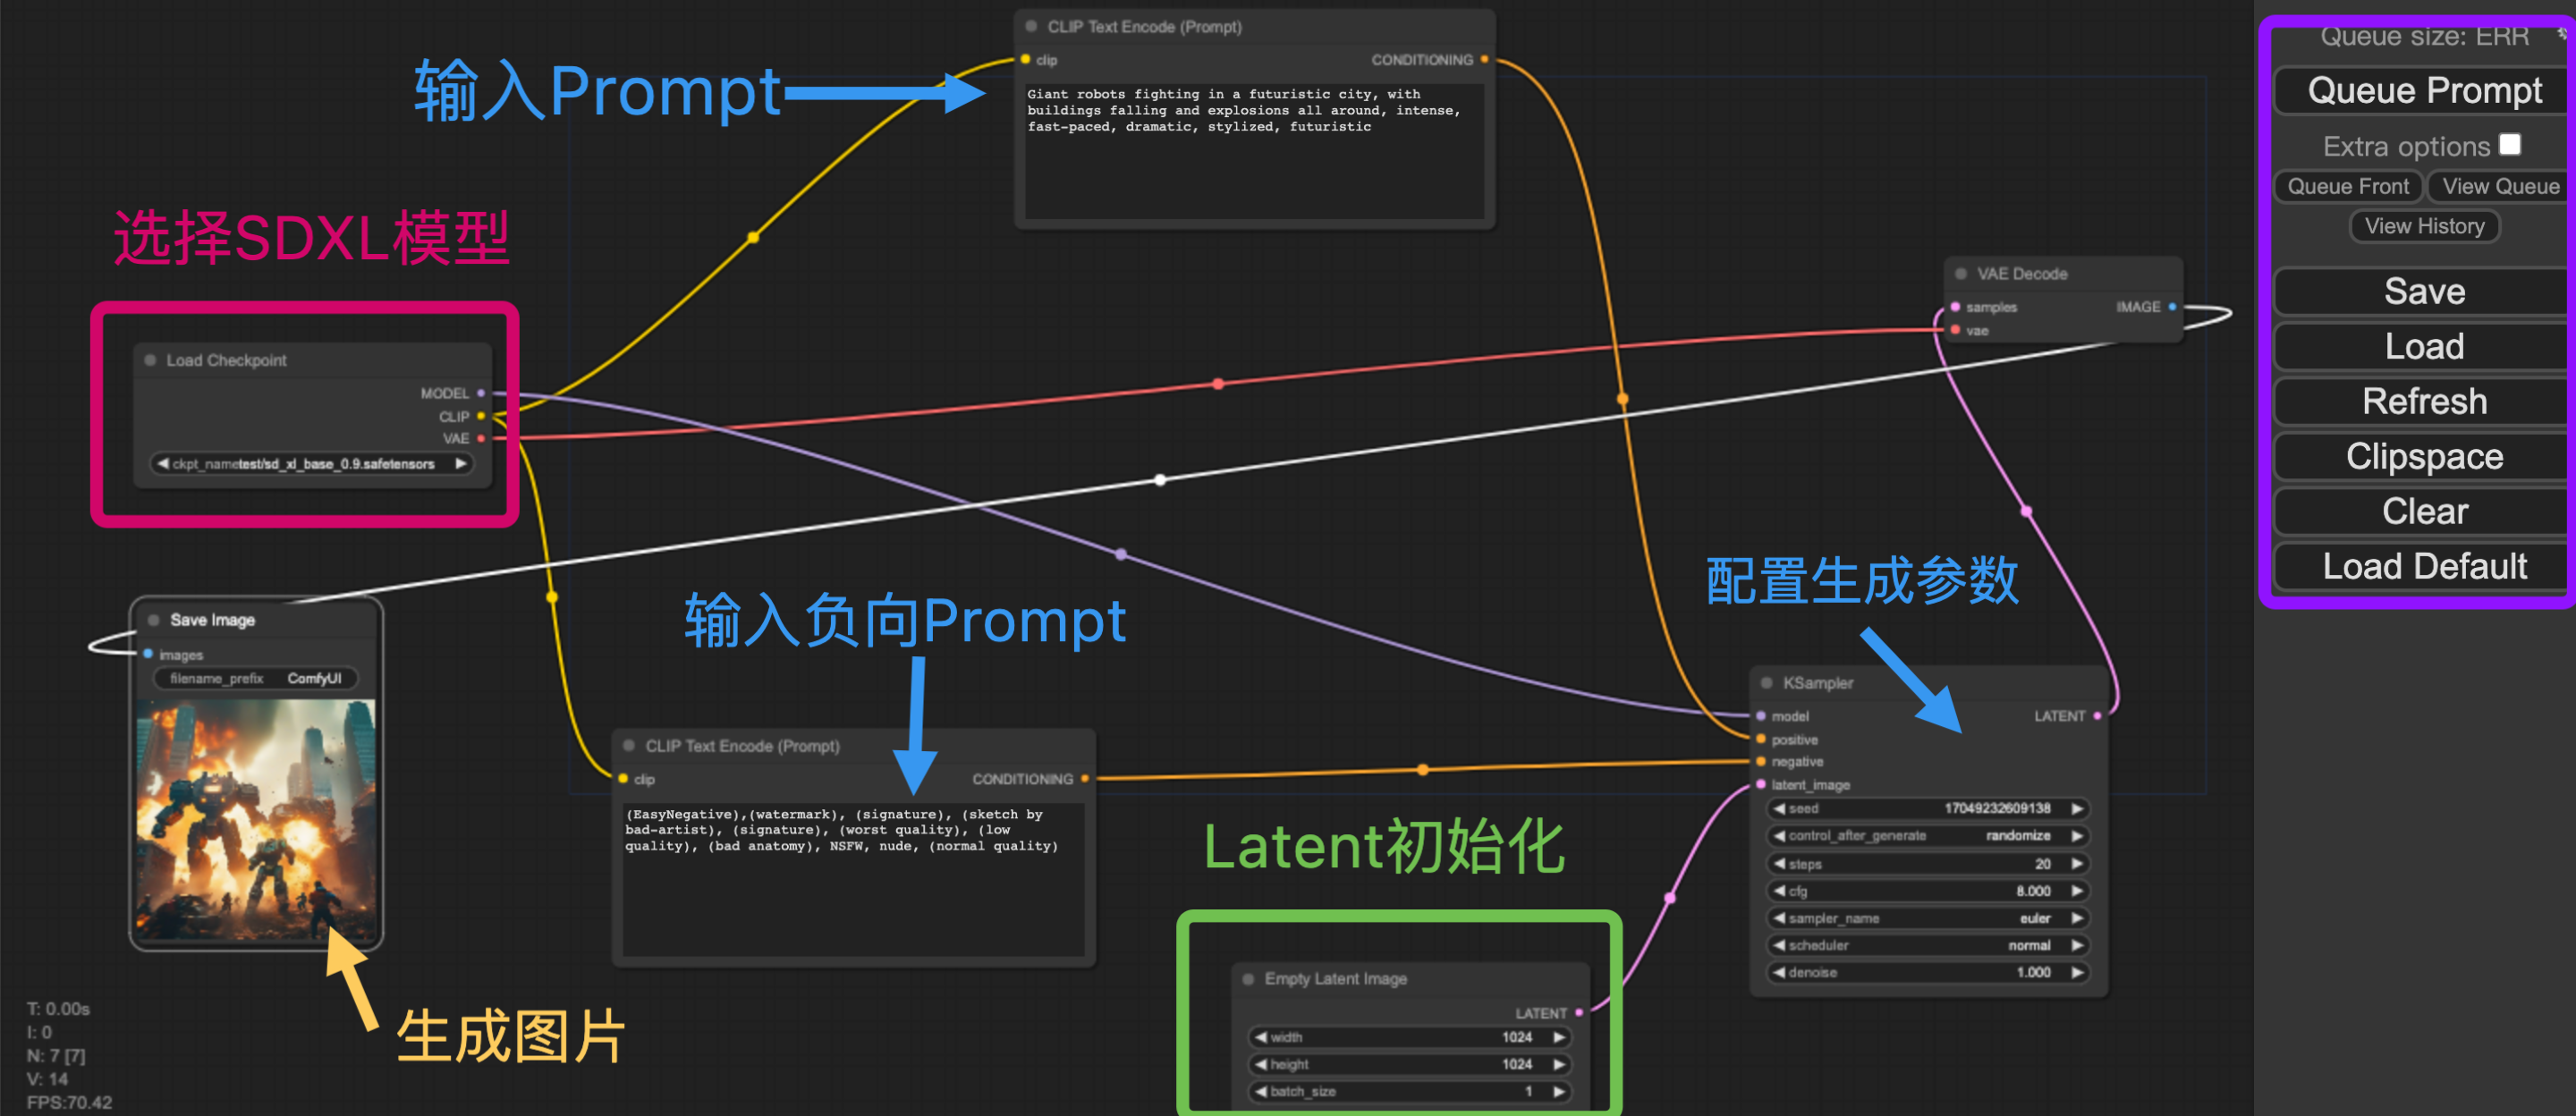Decrease cfg with its left arrow
Image resolution: width=2576 pixels, height=1116 pixels.
click(1779, 890)
